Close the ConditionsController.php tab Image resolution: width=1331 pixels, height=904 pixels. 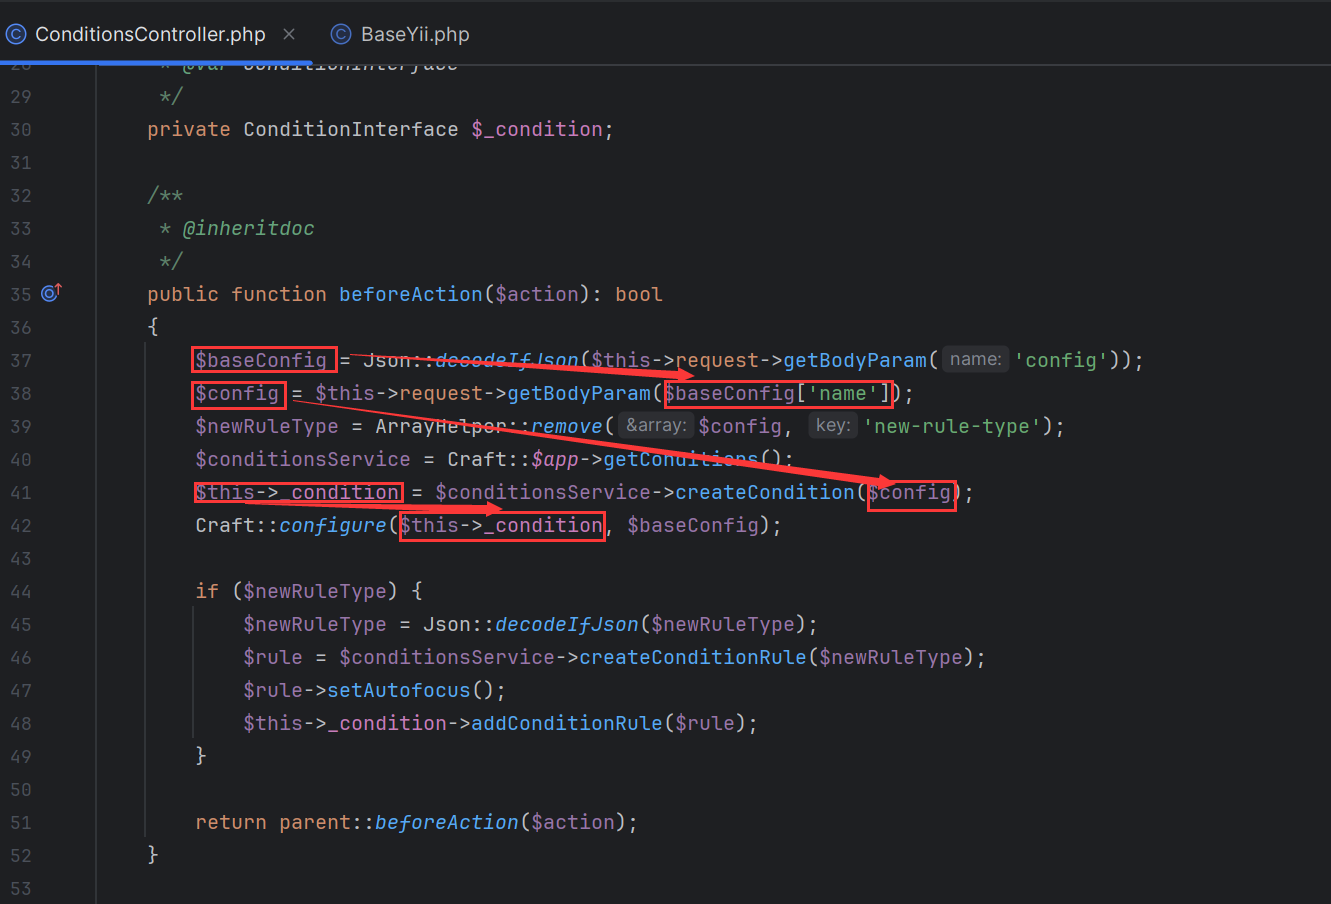pyautogui.click(x=289, y=34)
